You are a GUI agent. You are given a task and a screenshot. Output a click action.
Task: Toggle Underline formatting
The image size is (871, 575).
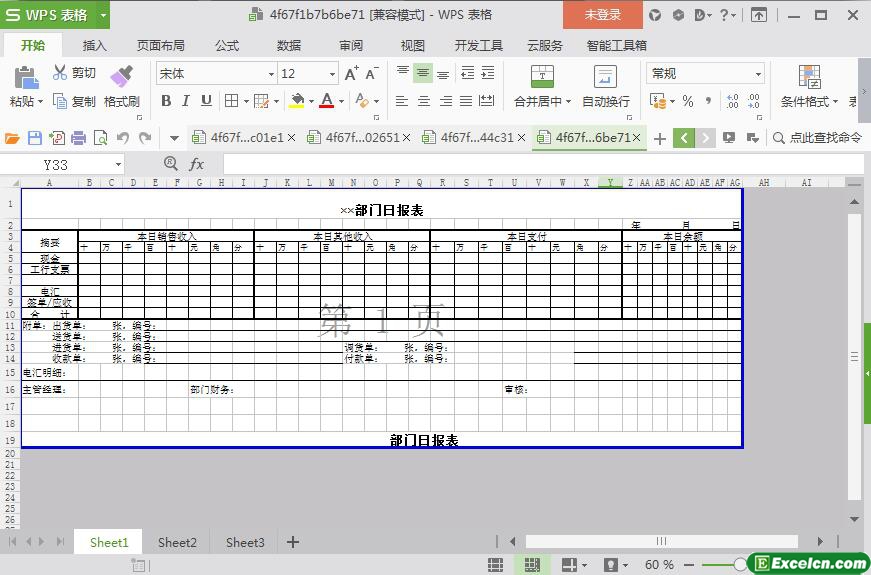[x=206, y=101]
